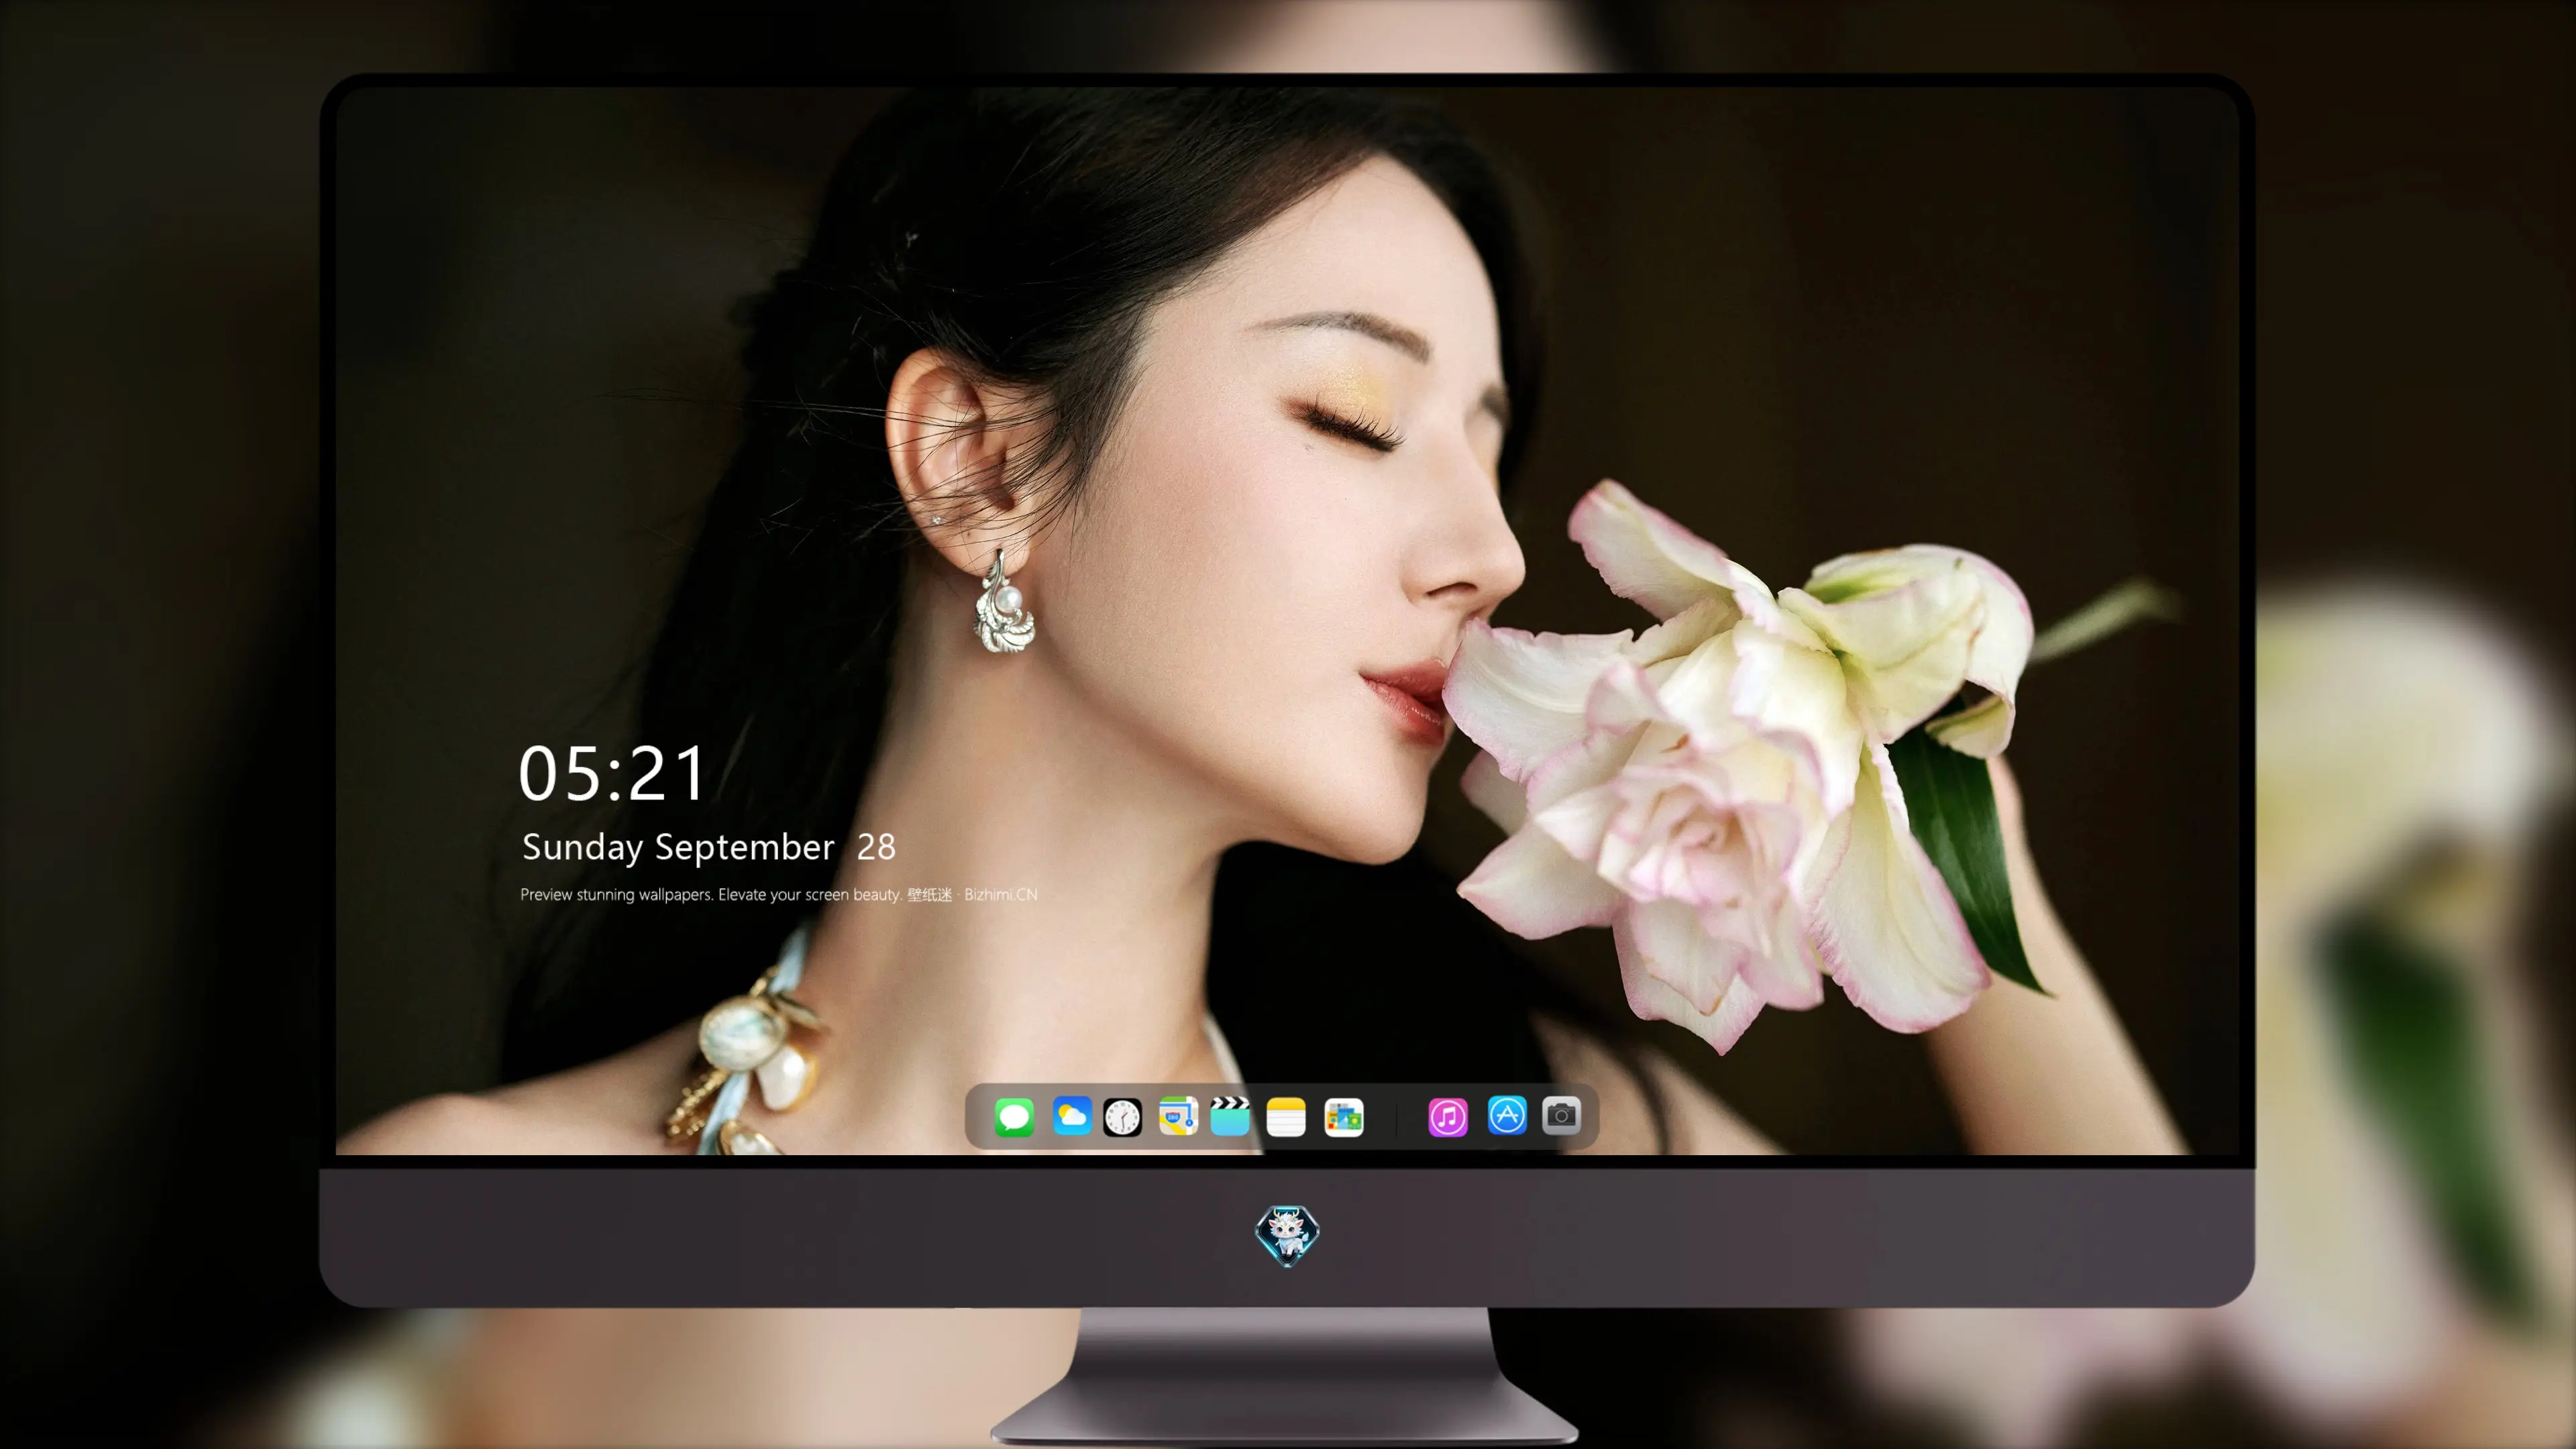Click the 05:21 clock display
The width and height of the screenshot is (2576, 1449).
pyautogui.click(x=612, y=773)
